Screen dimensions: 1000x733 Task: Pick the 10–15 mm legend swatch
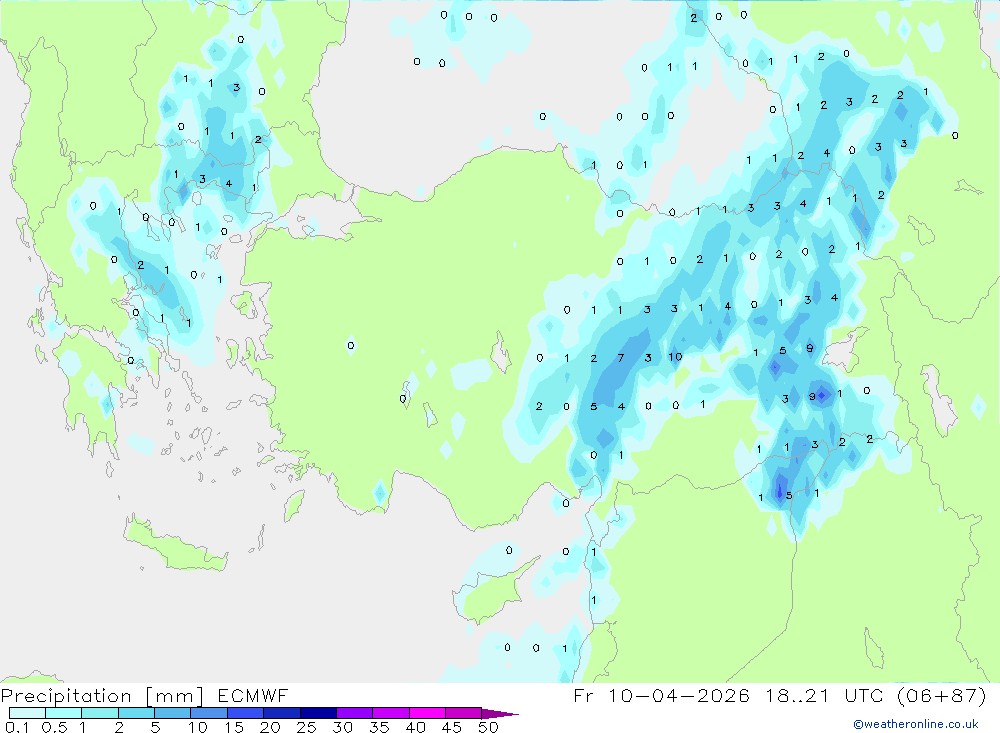(x=209, y=713)
